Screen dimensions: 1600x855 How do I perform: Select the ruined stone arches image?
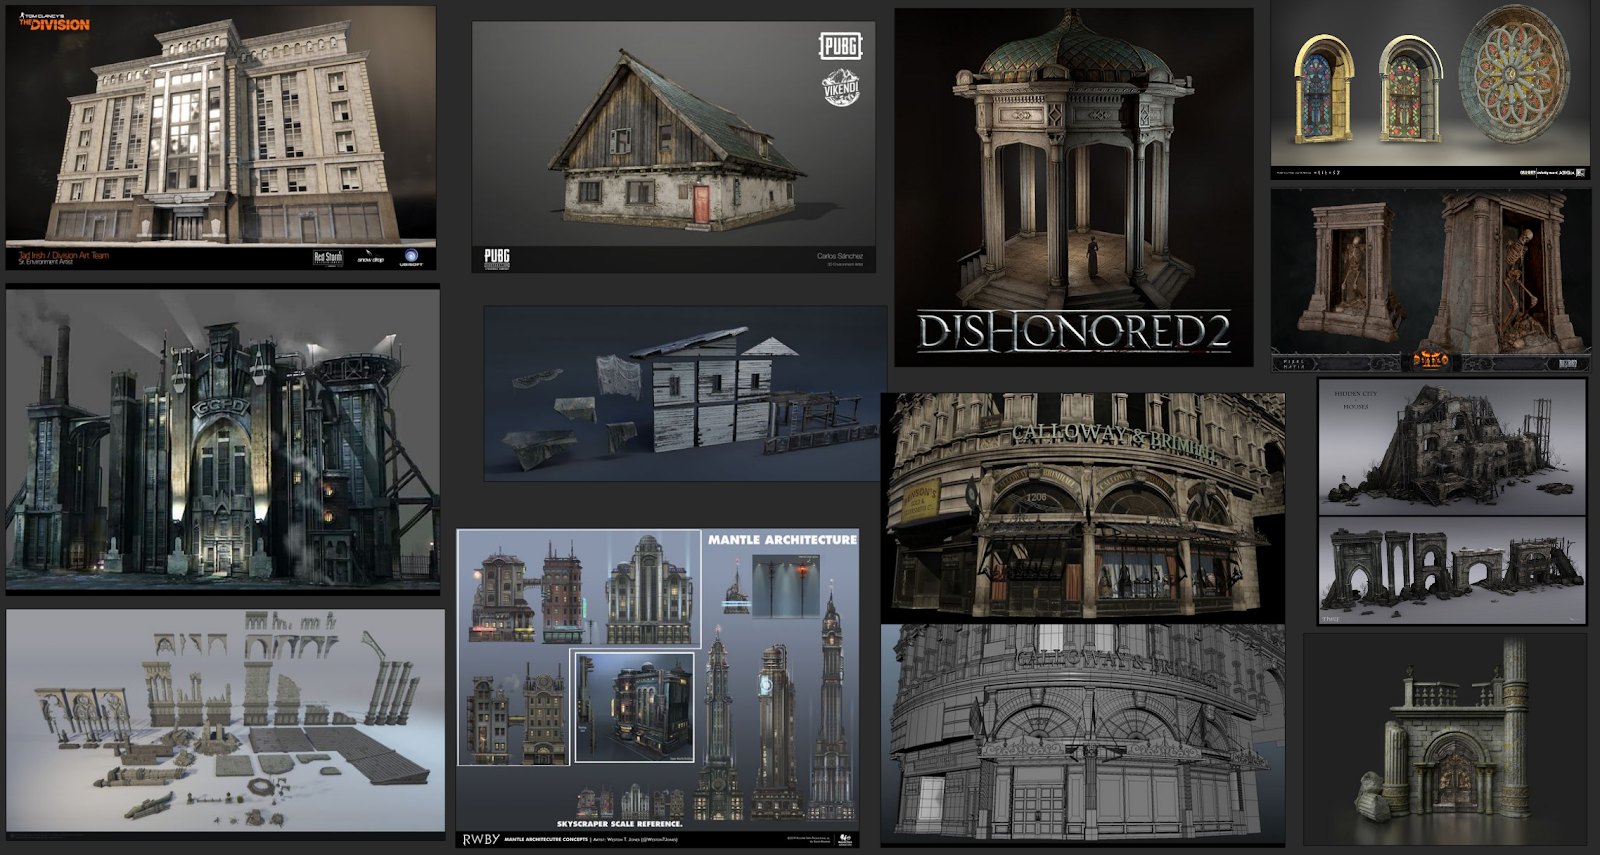[1452, 571]
